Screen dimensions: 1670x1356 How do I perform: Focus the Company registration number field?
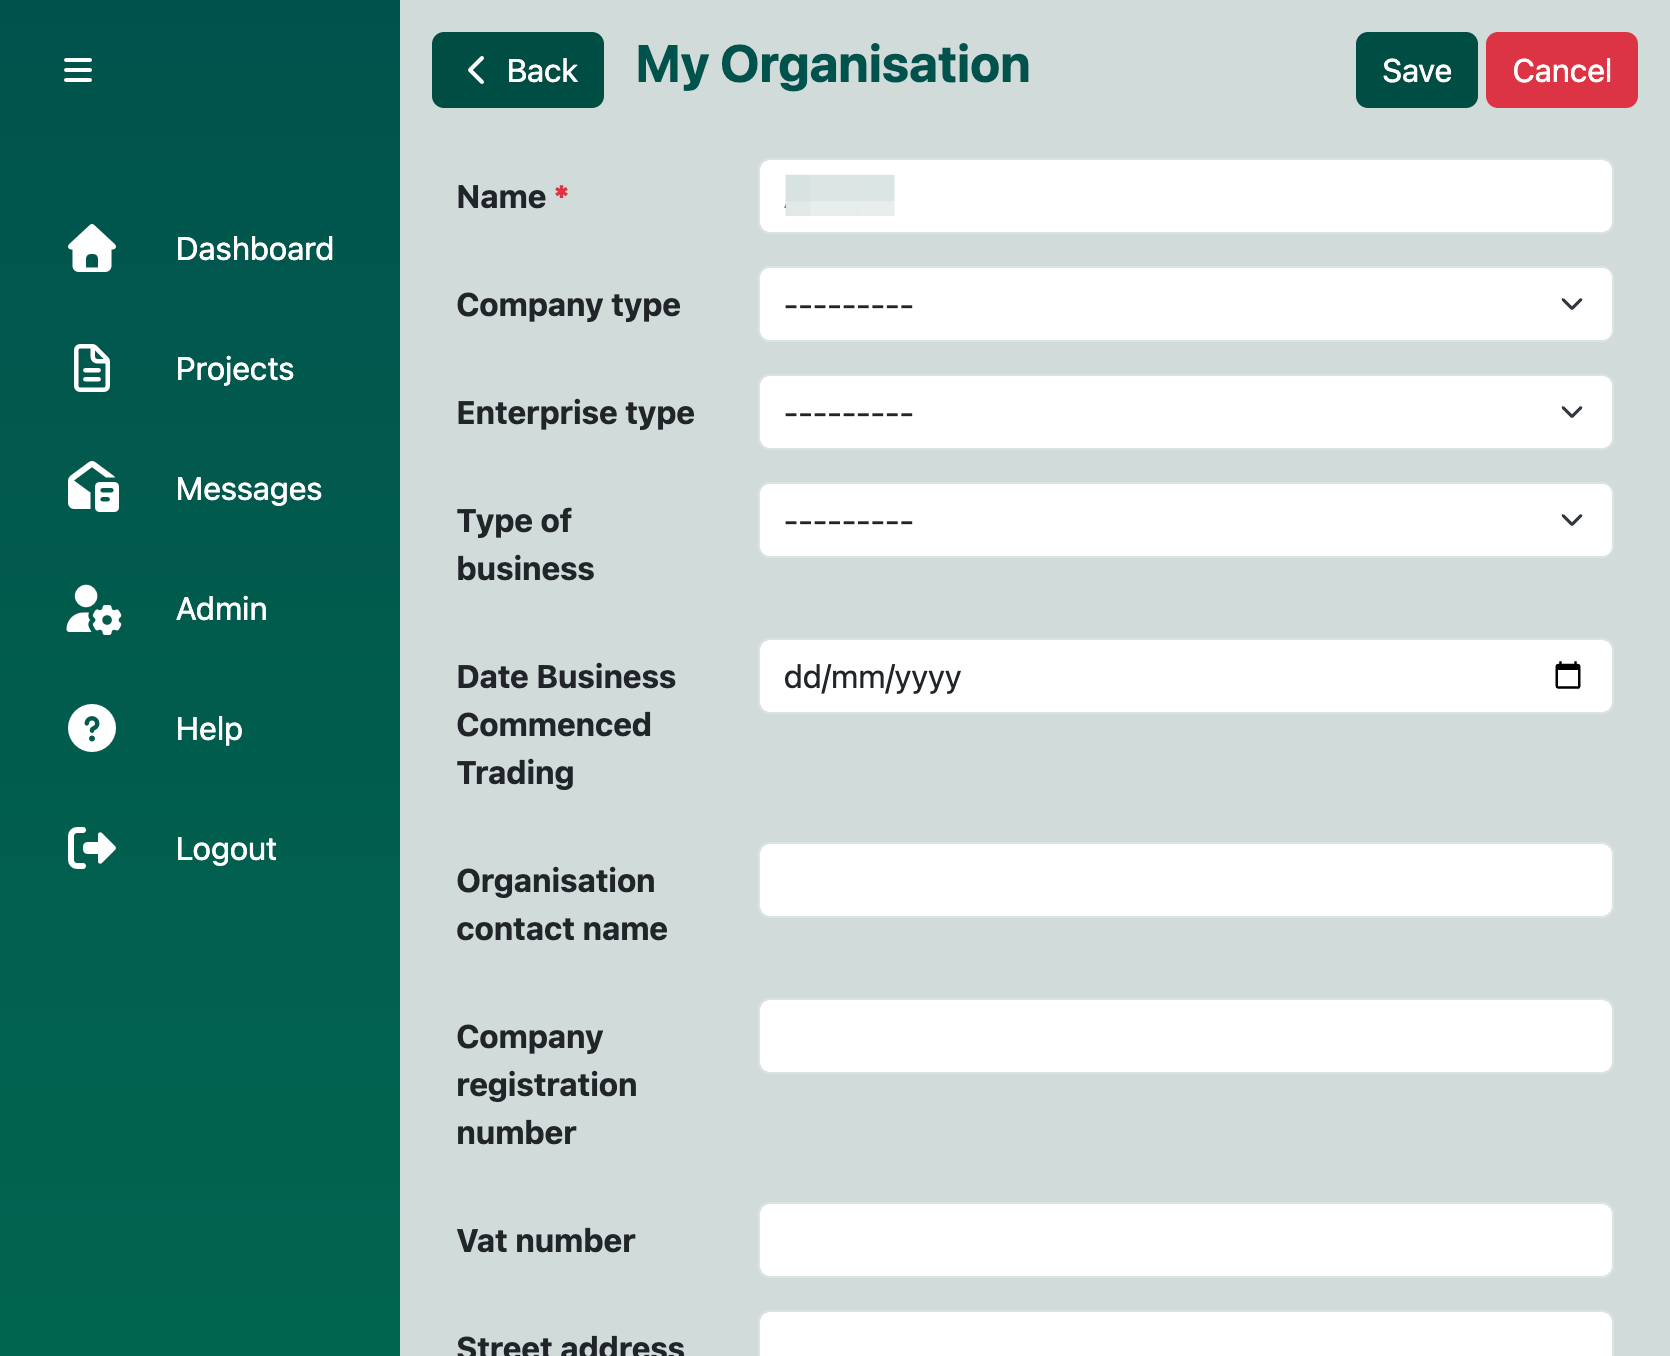[x=1186, y=1036]
